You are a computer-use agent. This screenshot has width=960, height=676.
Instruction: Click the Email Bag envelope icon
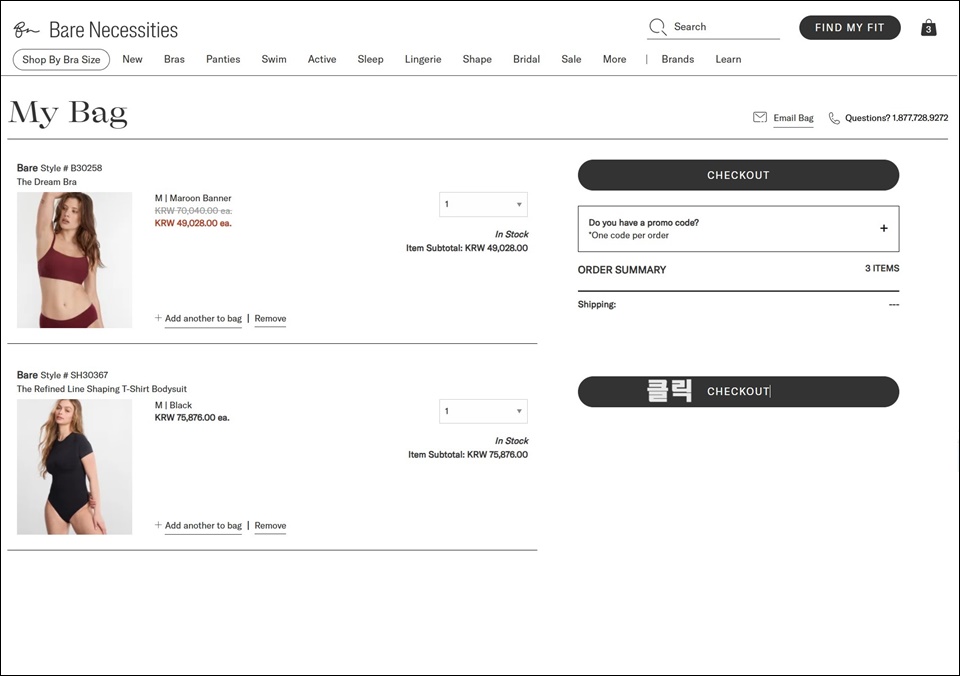[760, 117]
